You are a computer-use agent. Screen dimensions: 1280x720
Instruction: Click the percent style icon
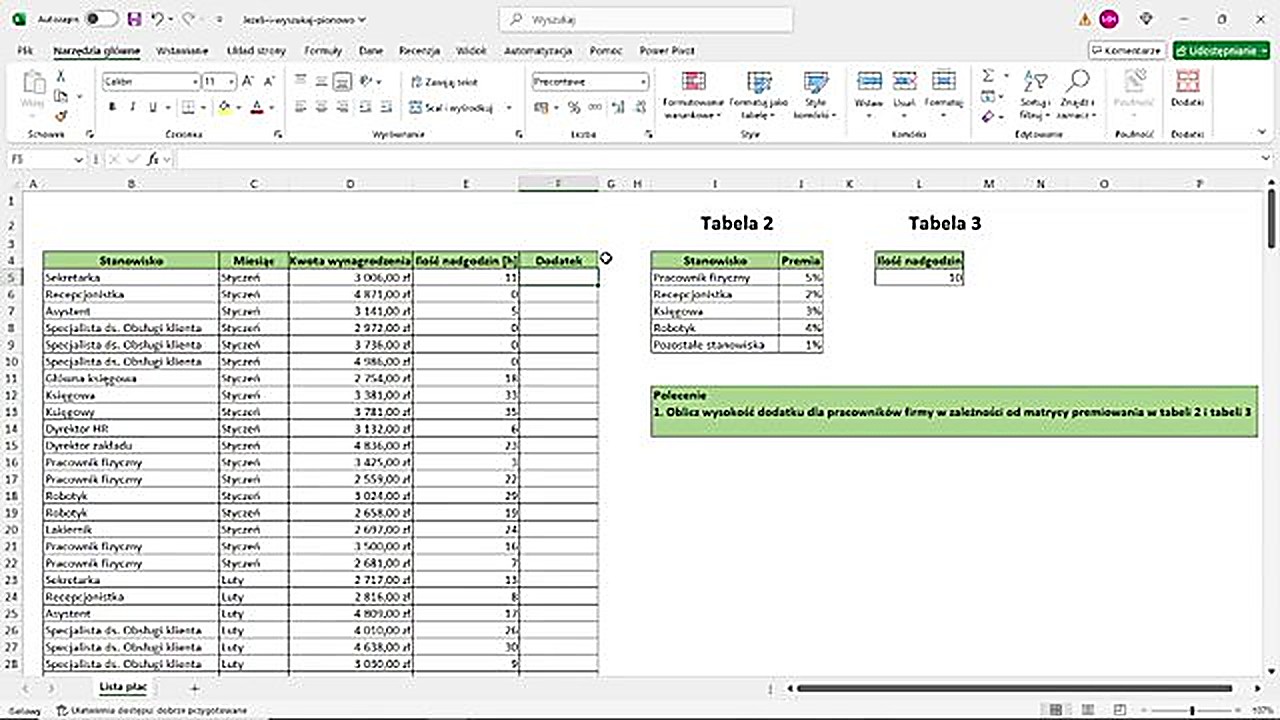point(575,107)
